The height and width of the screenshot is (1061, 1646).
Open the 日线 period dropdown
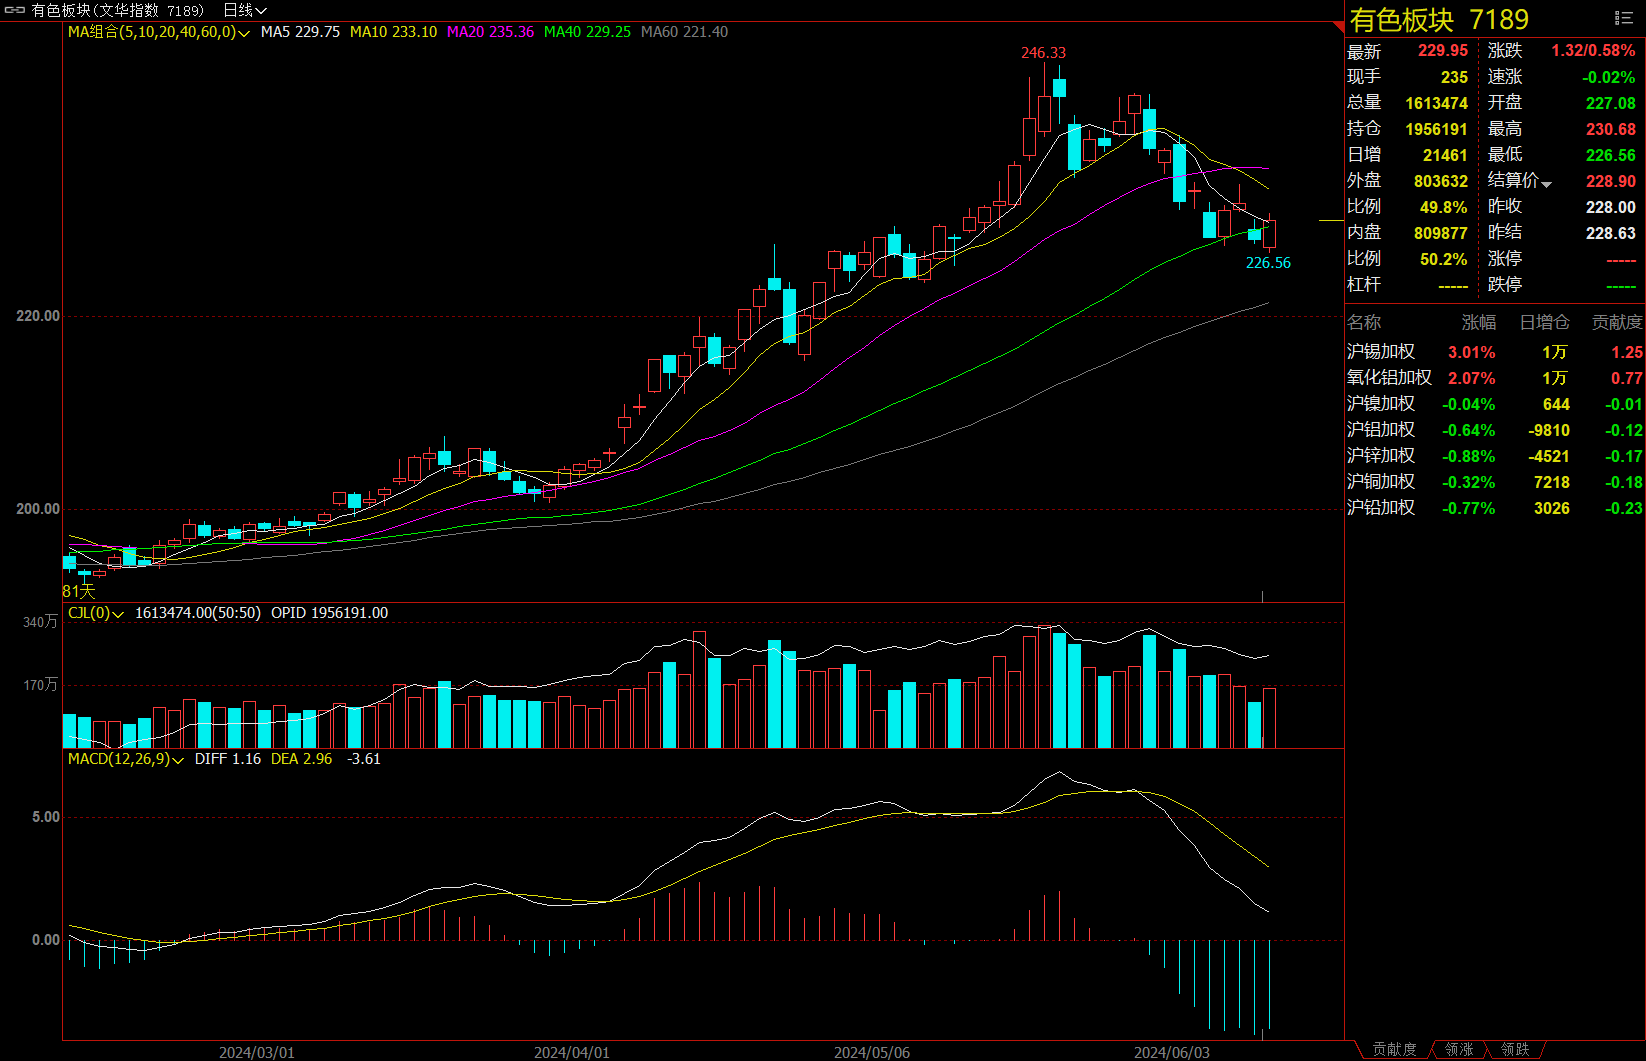coord(244,10)
